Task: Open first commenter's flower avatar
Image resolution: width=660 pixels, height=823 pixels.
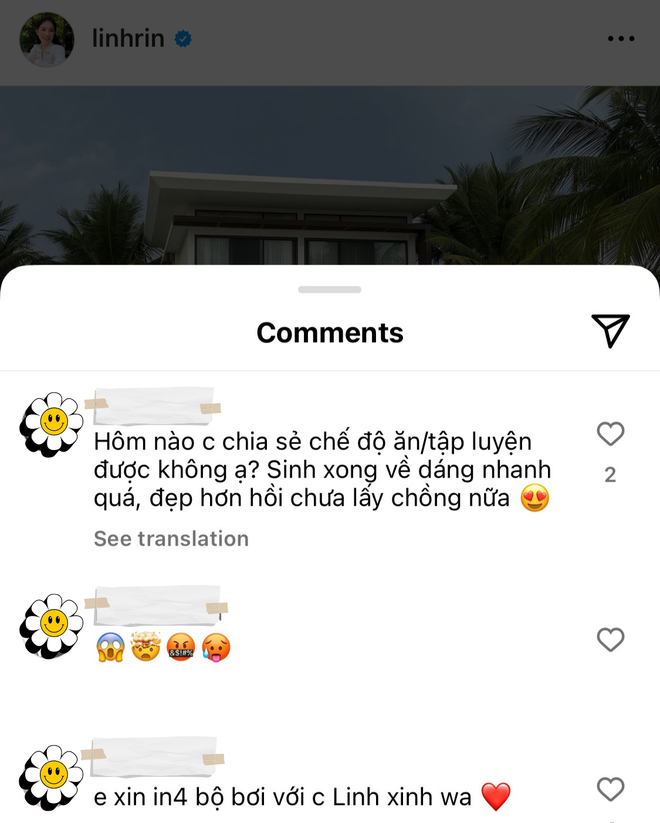Action: click(x=51, y=424)
